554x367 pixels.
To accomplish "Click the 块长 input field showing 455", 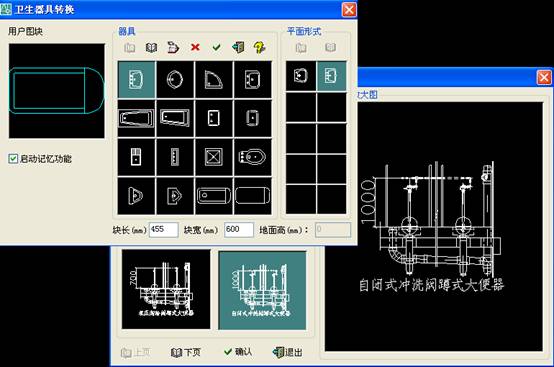I will [x=164, y=230].
